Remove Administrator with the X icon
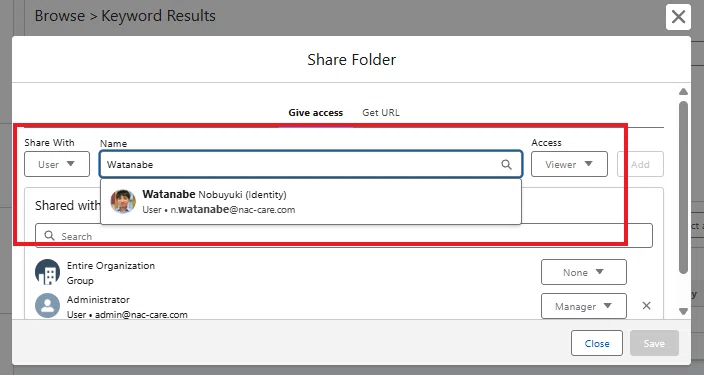704x375 pixels. (x=646, y=306)
